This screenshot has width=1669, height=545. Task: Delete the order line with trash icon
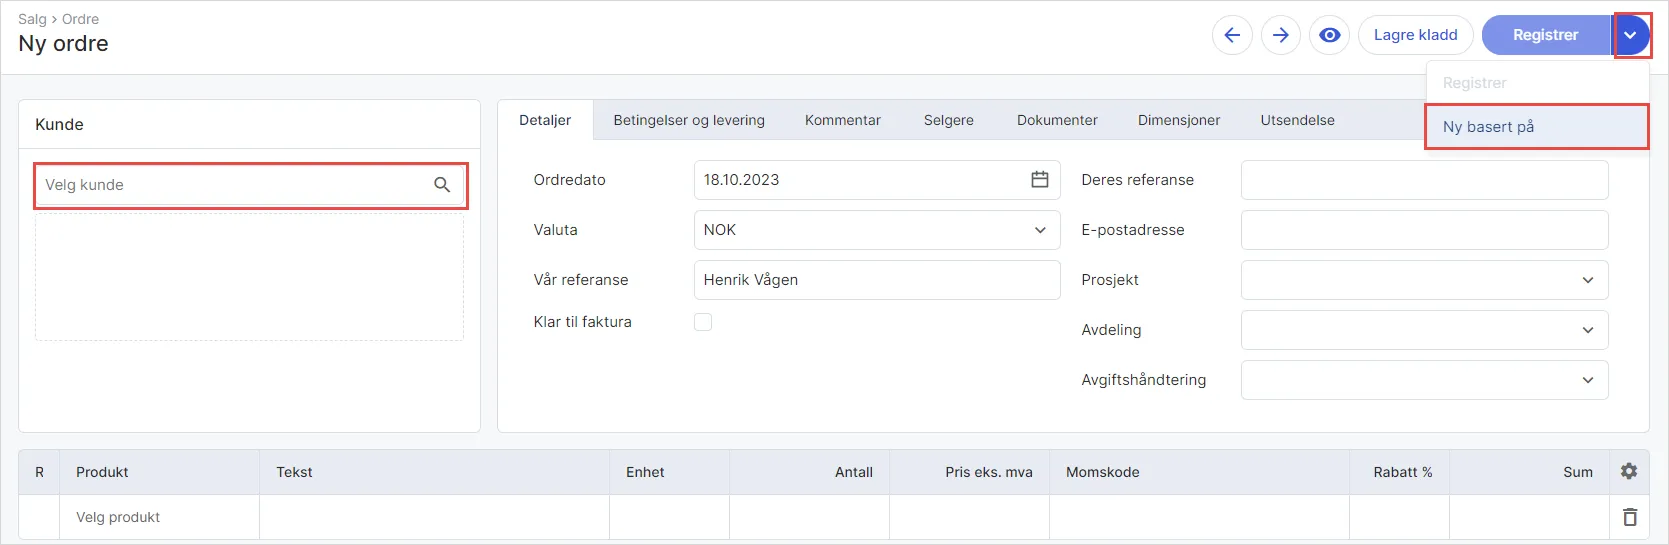coord(1630,517)
